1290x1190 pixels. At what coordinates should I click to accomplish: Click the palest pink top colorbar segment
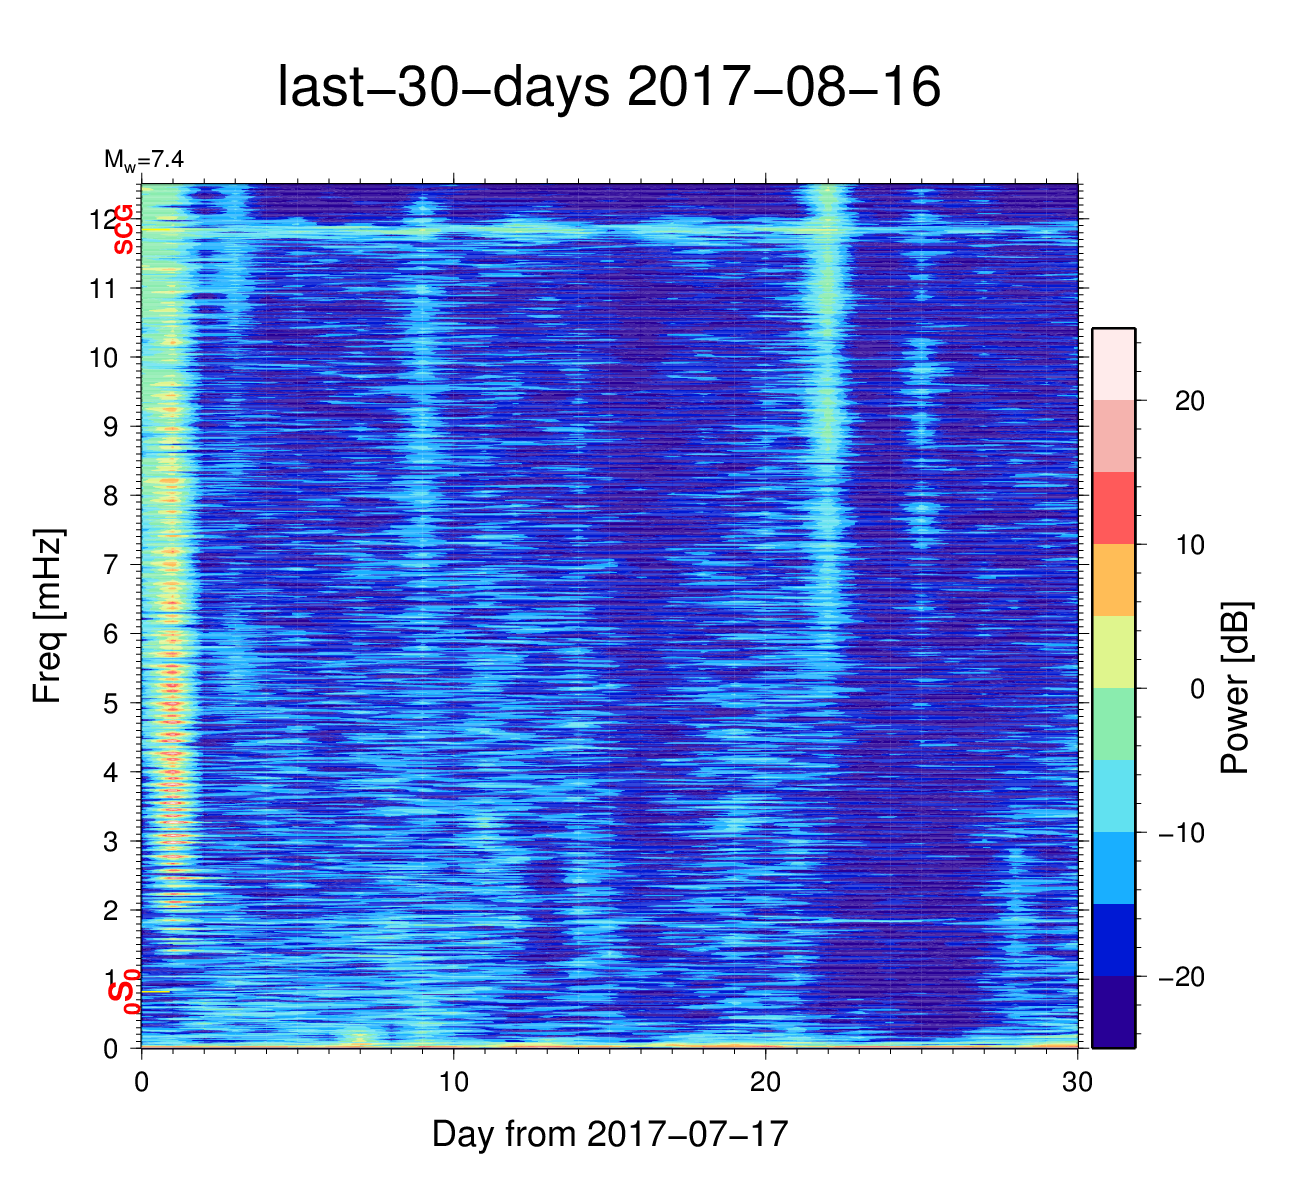(1113, 364)
